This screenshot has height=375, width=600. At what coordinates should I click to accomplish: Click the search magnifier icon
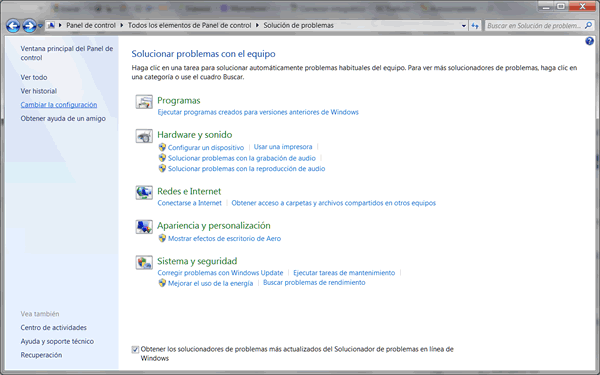tap(589, 26)
